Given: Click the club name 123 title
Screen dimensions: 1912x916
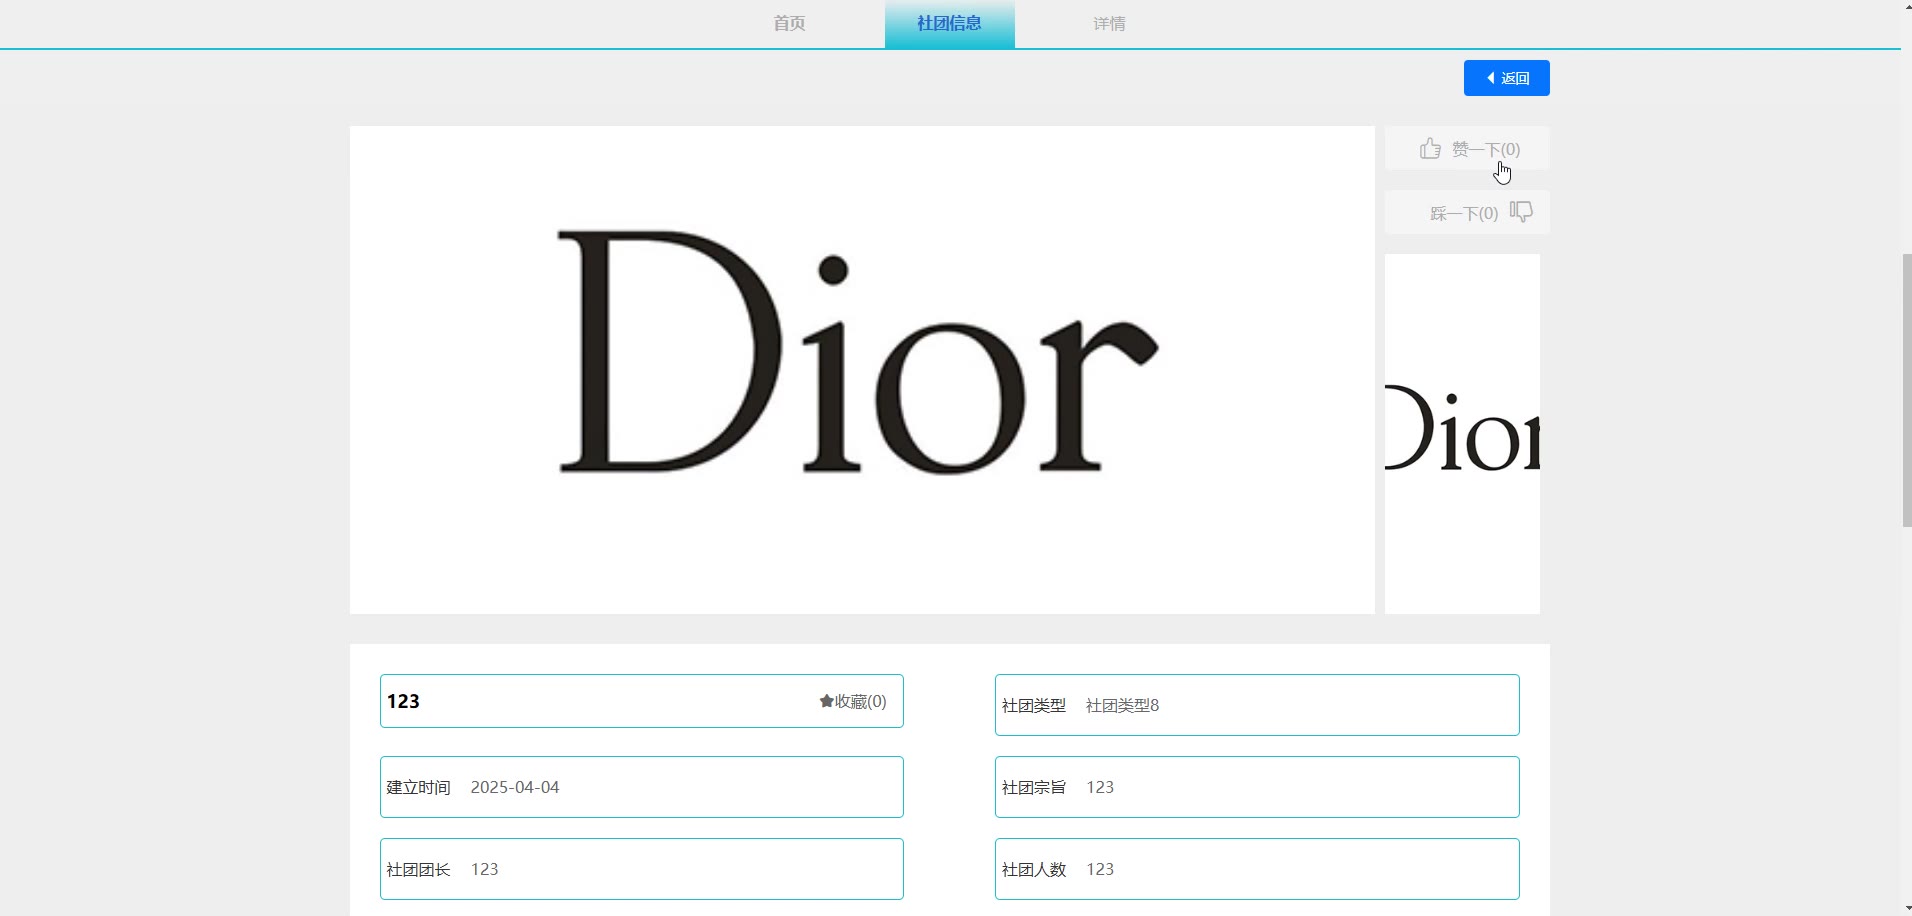Looking at the screenshot, I should tap(403, 701).
